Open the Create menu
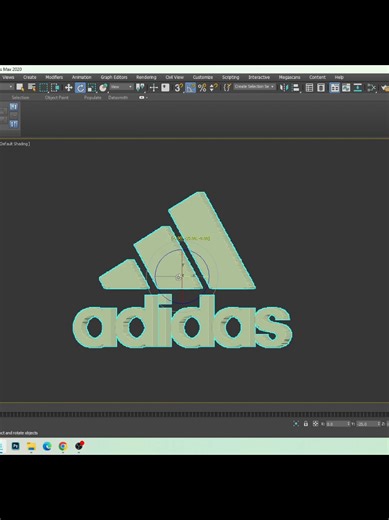389x520 pixels. click(x=30, y=77)
